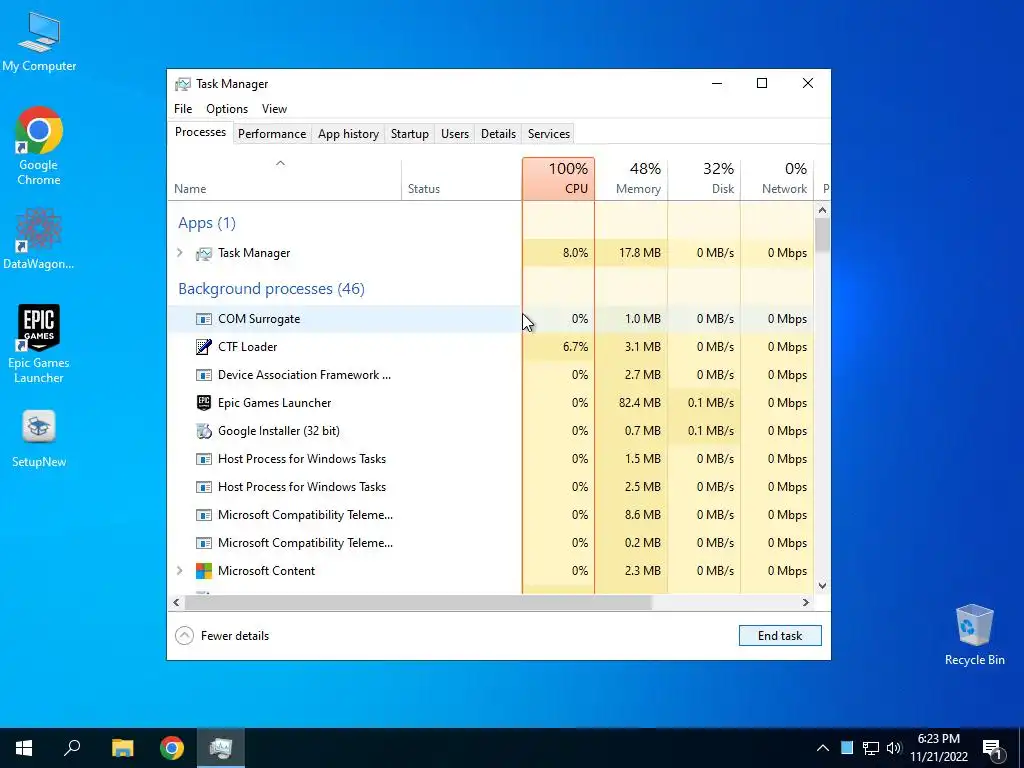This screenshot has width=1024, height=768.
Task: Open the Options menu
Action: click(x=227, y=109)
